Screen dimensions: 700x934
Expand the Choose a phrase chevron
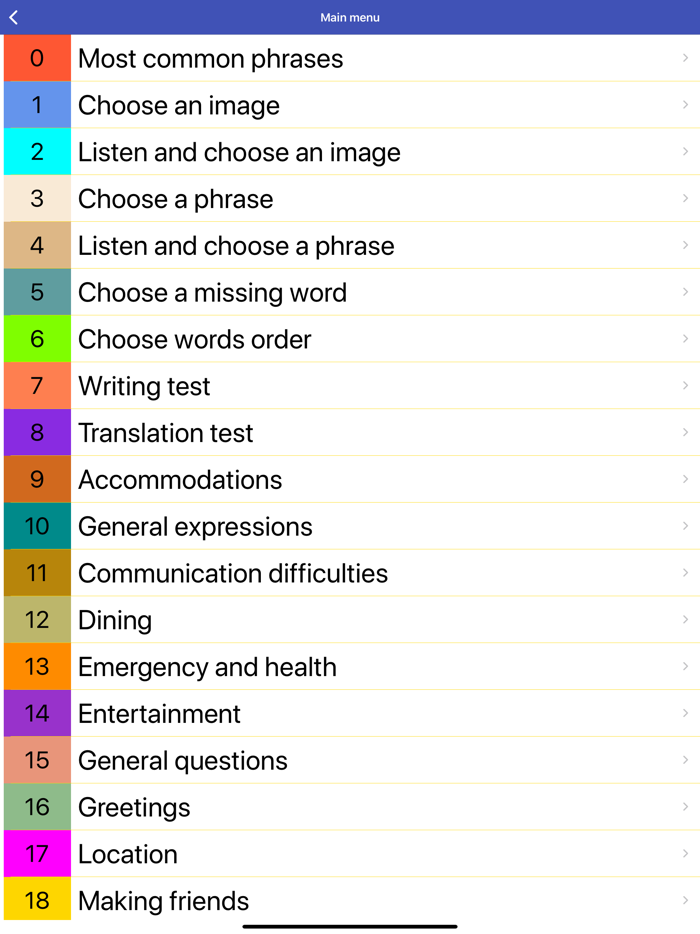tap(685, 198)
